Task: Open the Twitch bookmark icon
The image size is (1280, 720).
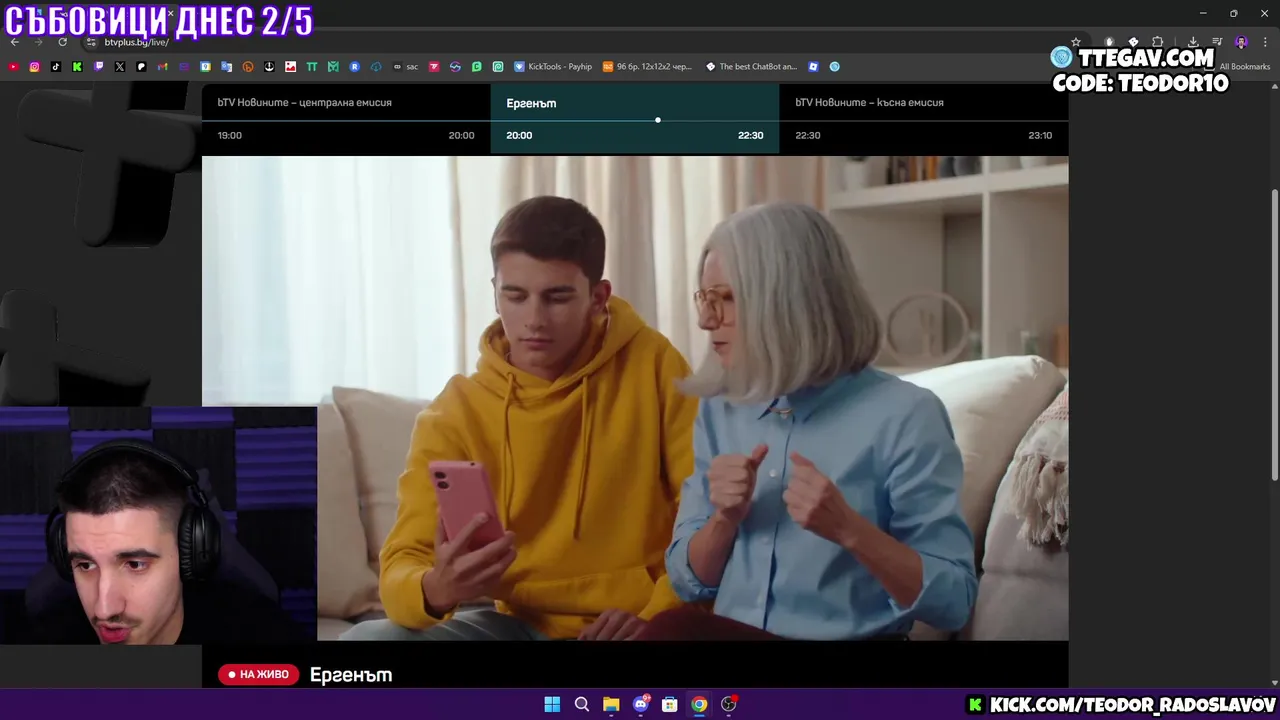Action: click(98, 67)
